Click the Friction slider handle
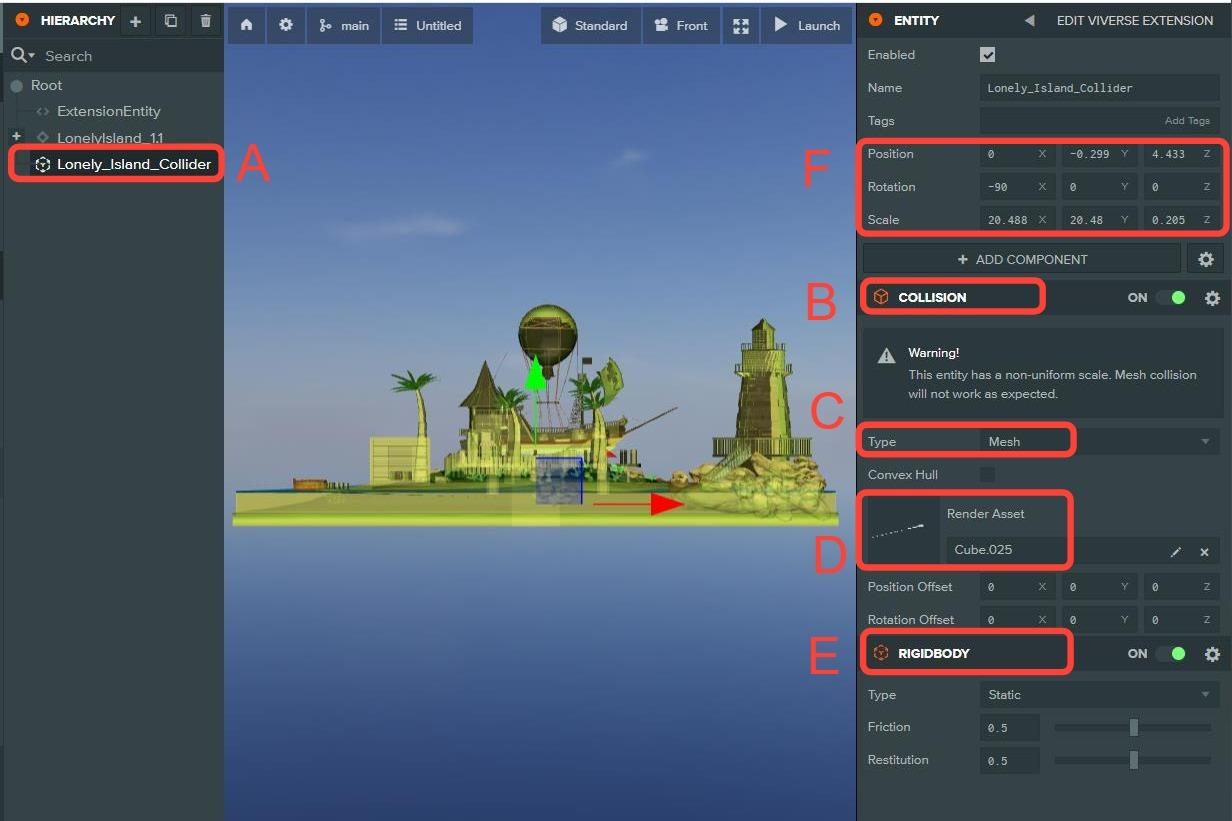This screenshot has height=821, width=1232. point(1133,728)
